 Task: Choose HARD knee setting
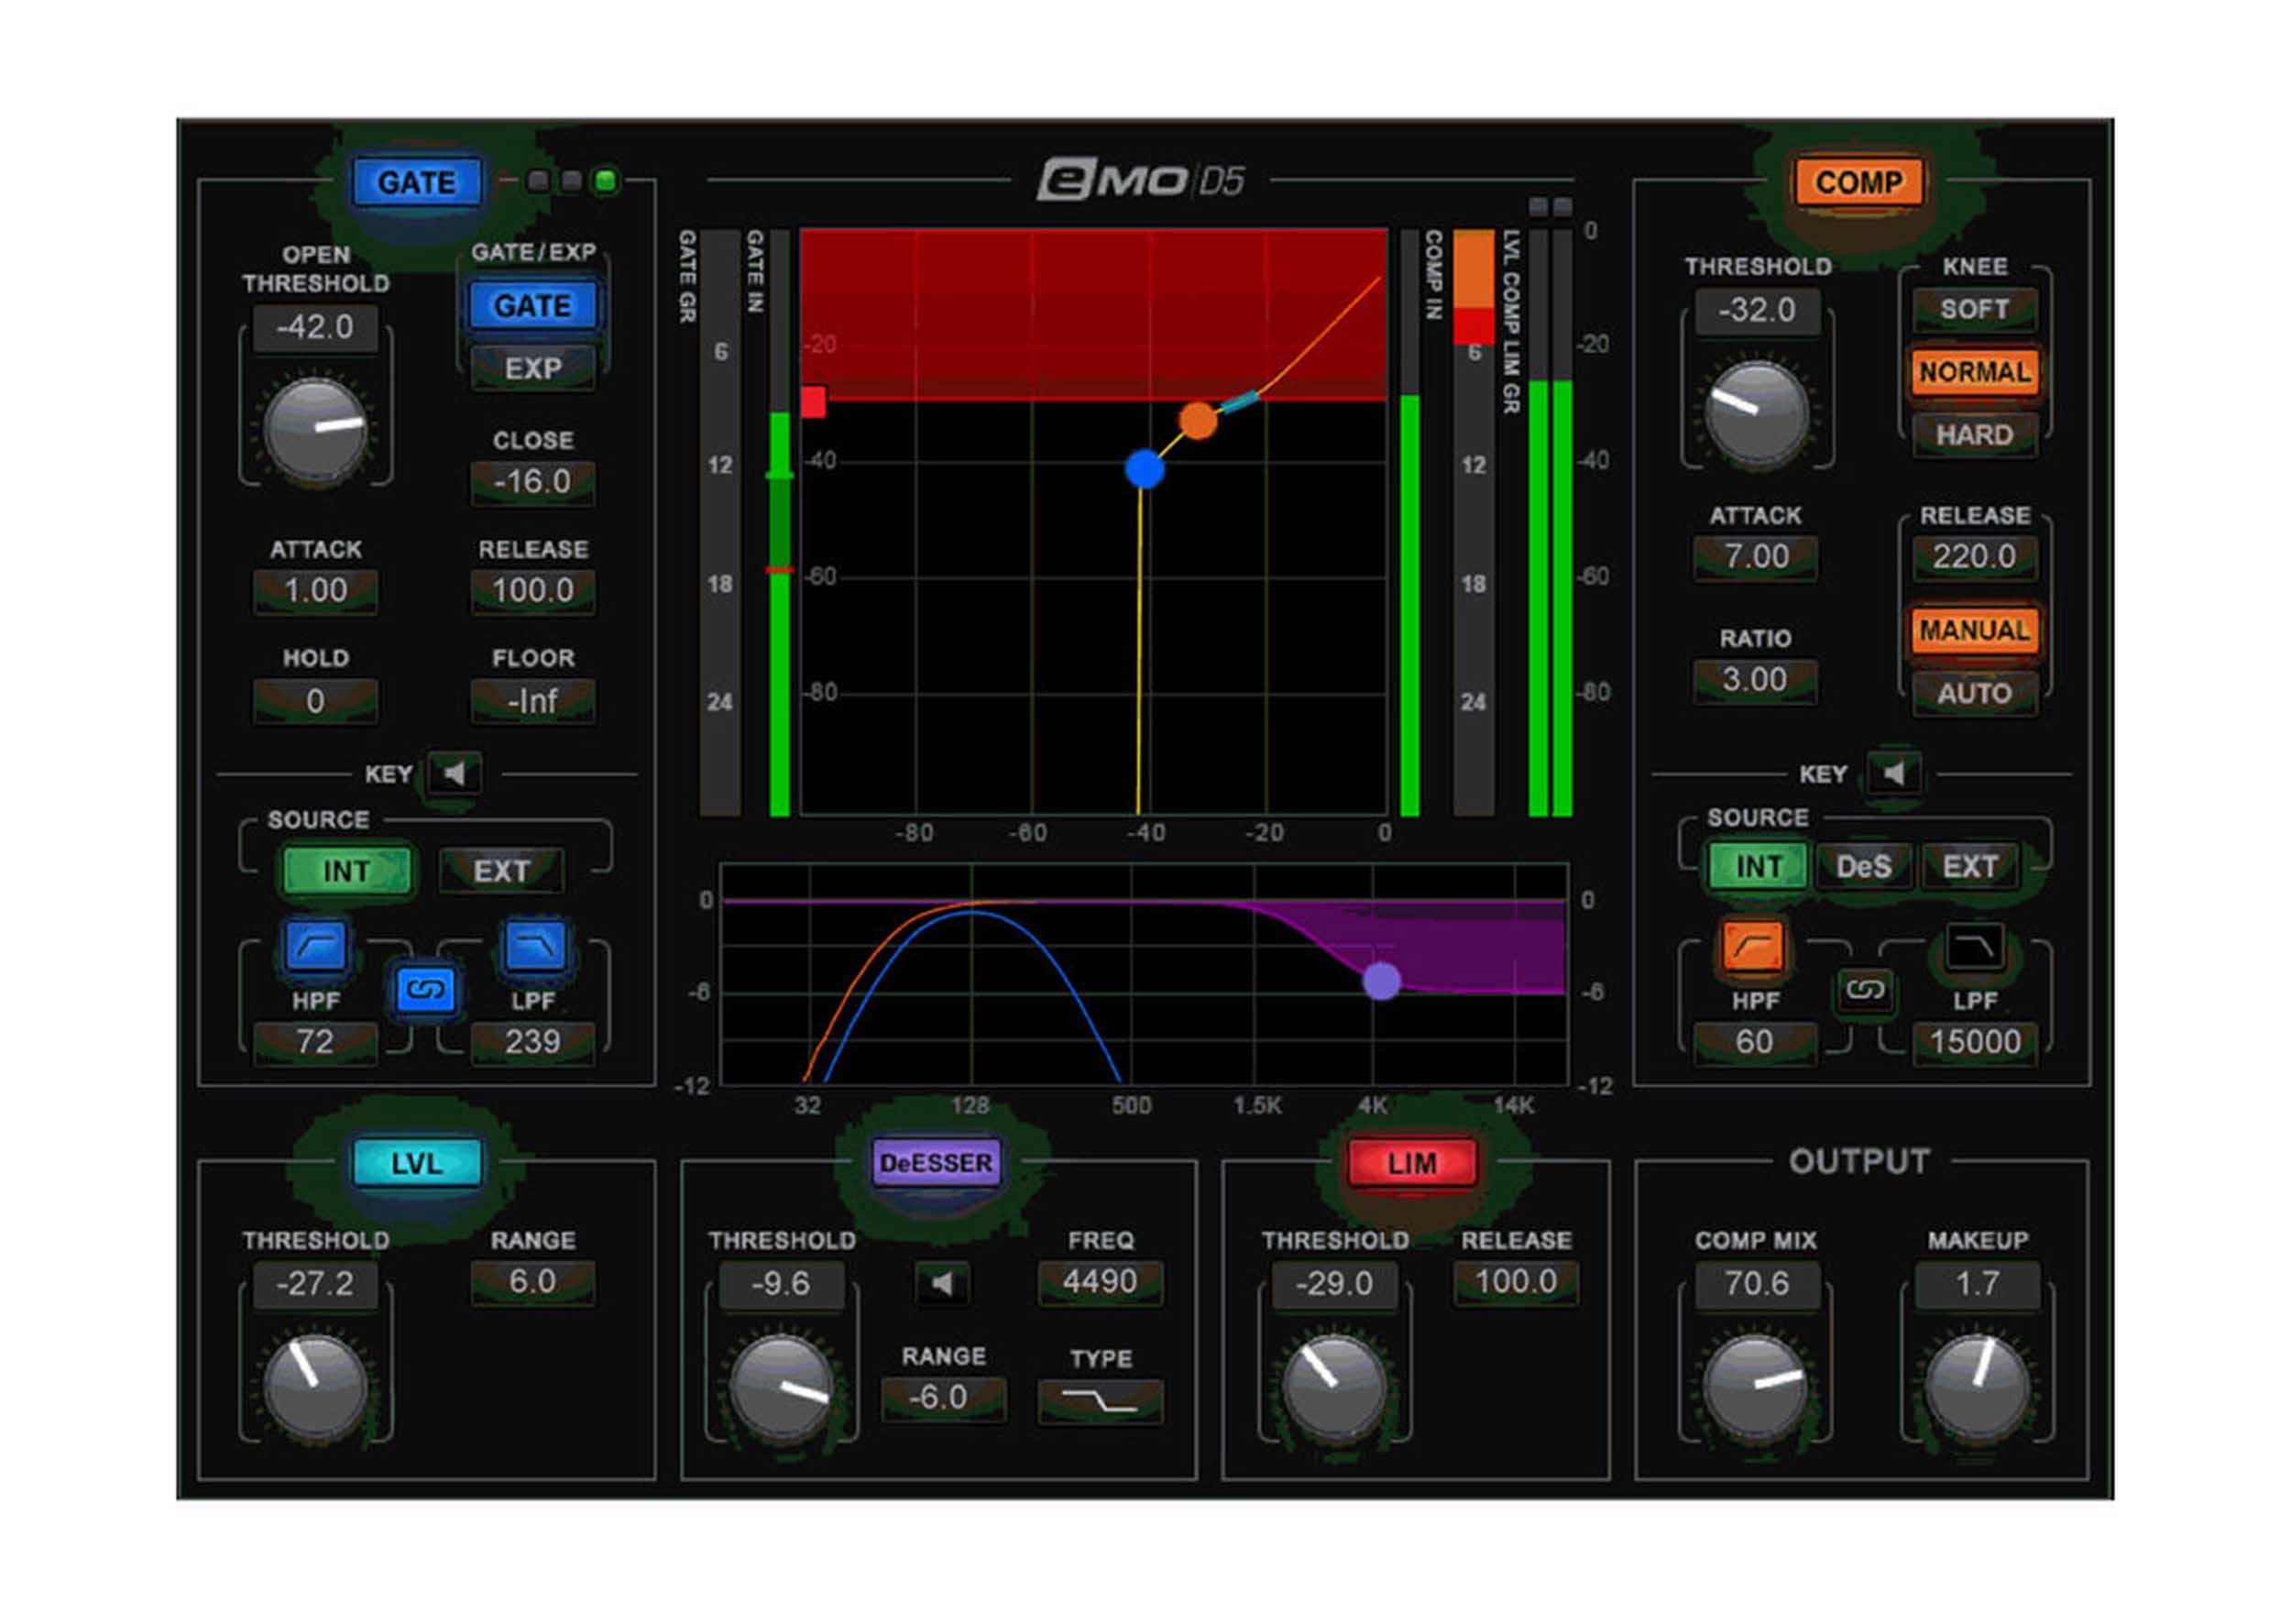1974,435
